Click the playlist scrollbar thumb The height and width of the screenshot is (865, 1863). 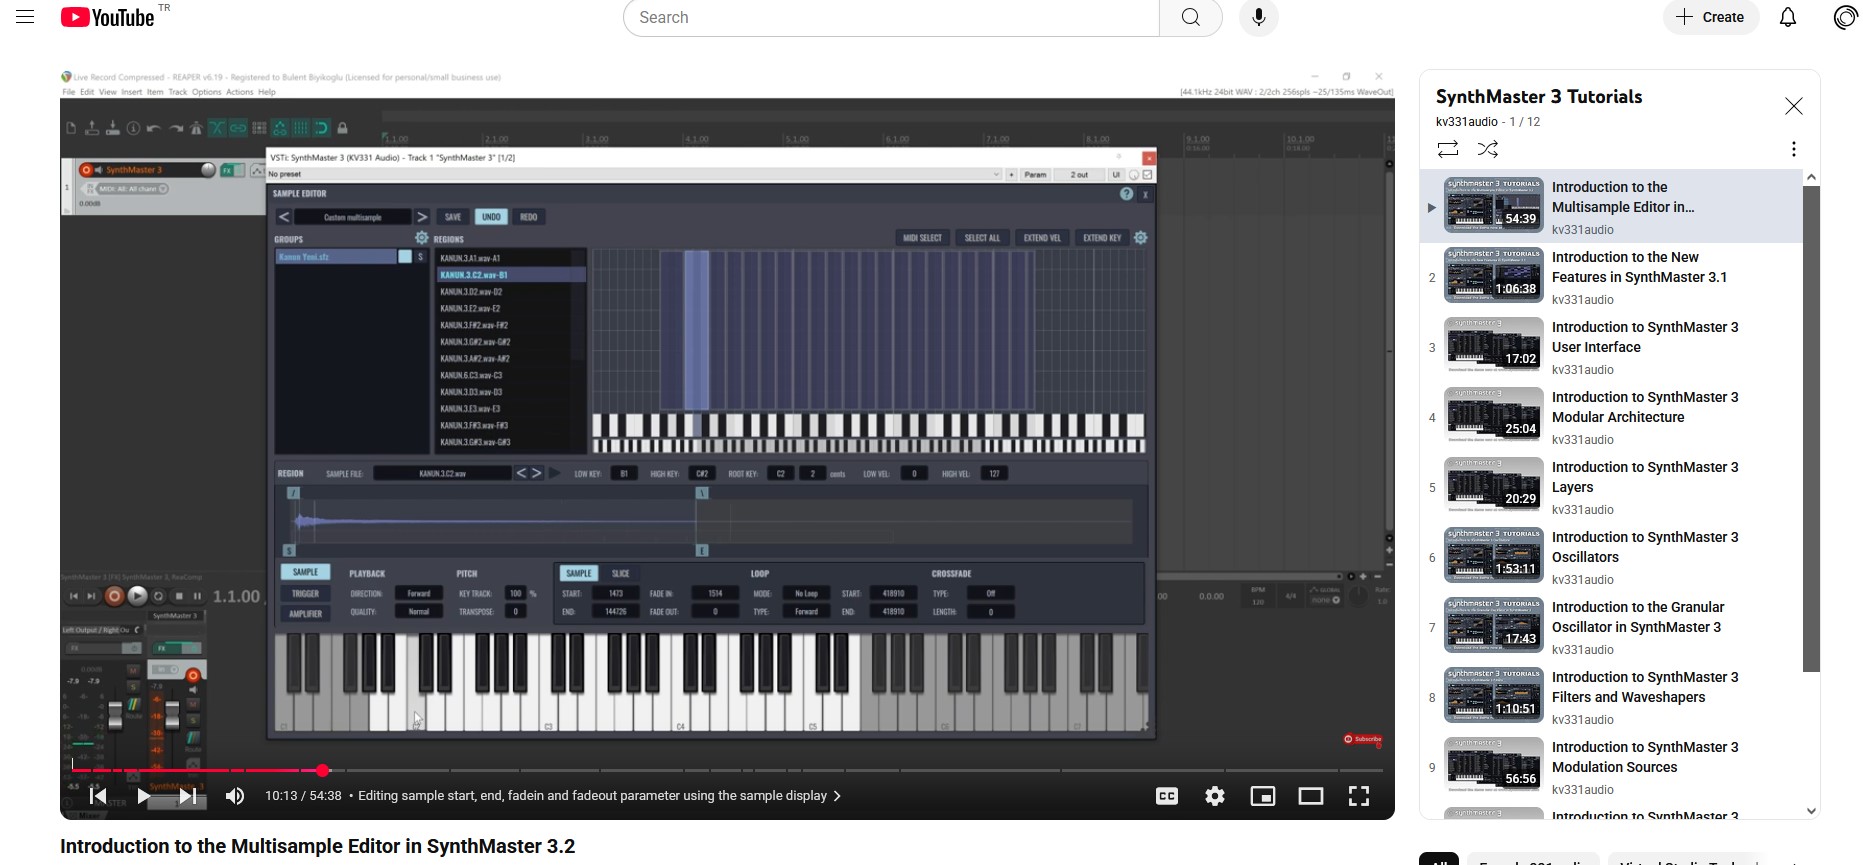[1811, 428]
